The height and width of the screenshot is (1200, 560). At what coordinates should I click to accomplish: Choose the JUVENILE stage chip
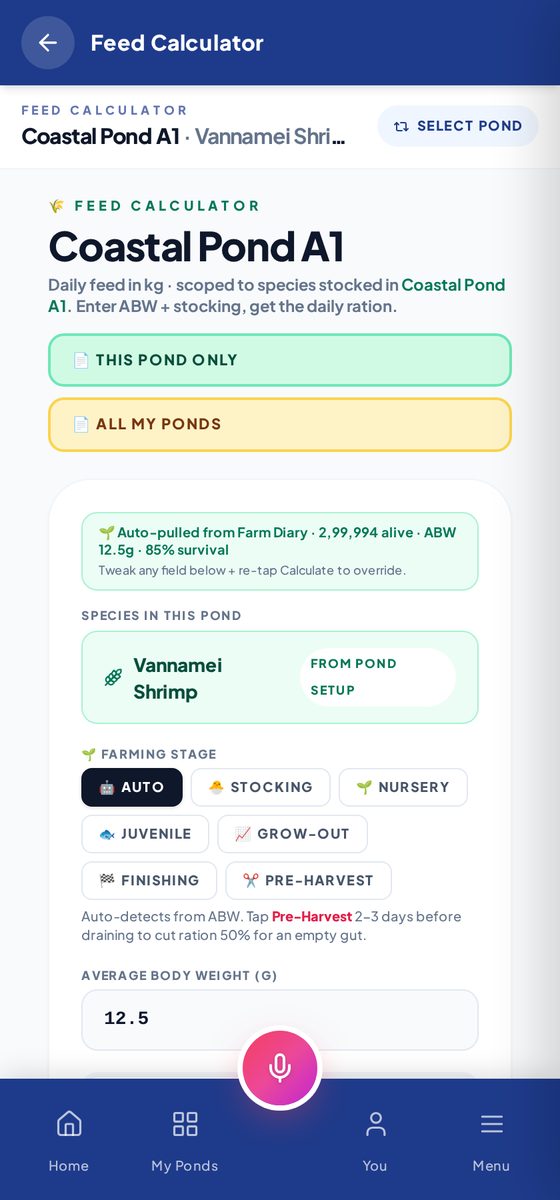point(145,834)
